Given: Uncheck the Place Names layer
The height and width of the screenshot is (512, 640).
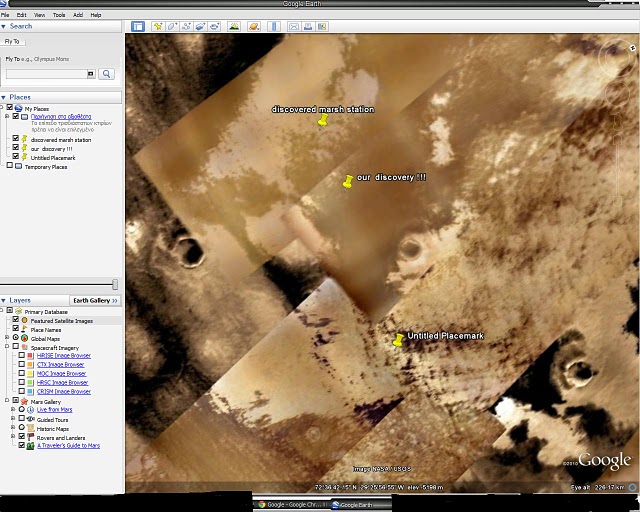Looking at the screenshot, I should tap(16, 329).
